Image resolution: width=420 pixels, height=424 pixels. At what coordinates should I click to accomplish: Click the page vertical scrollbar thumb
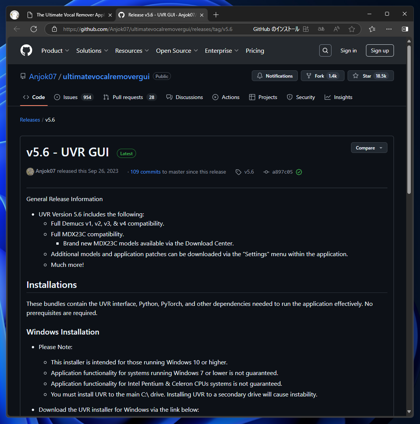point(409,119)
